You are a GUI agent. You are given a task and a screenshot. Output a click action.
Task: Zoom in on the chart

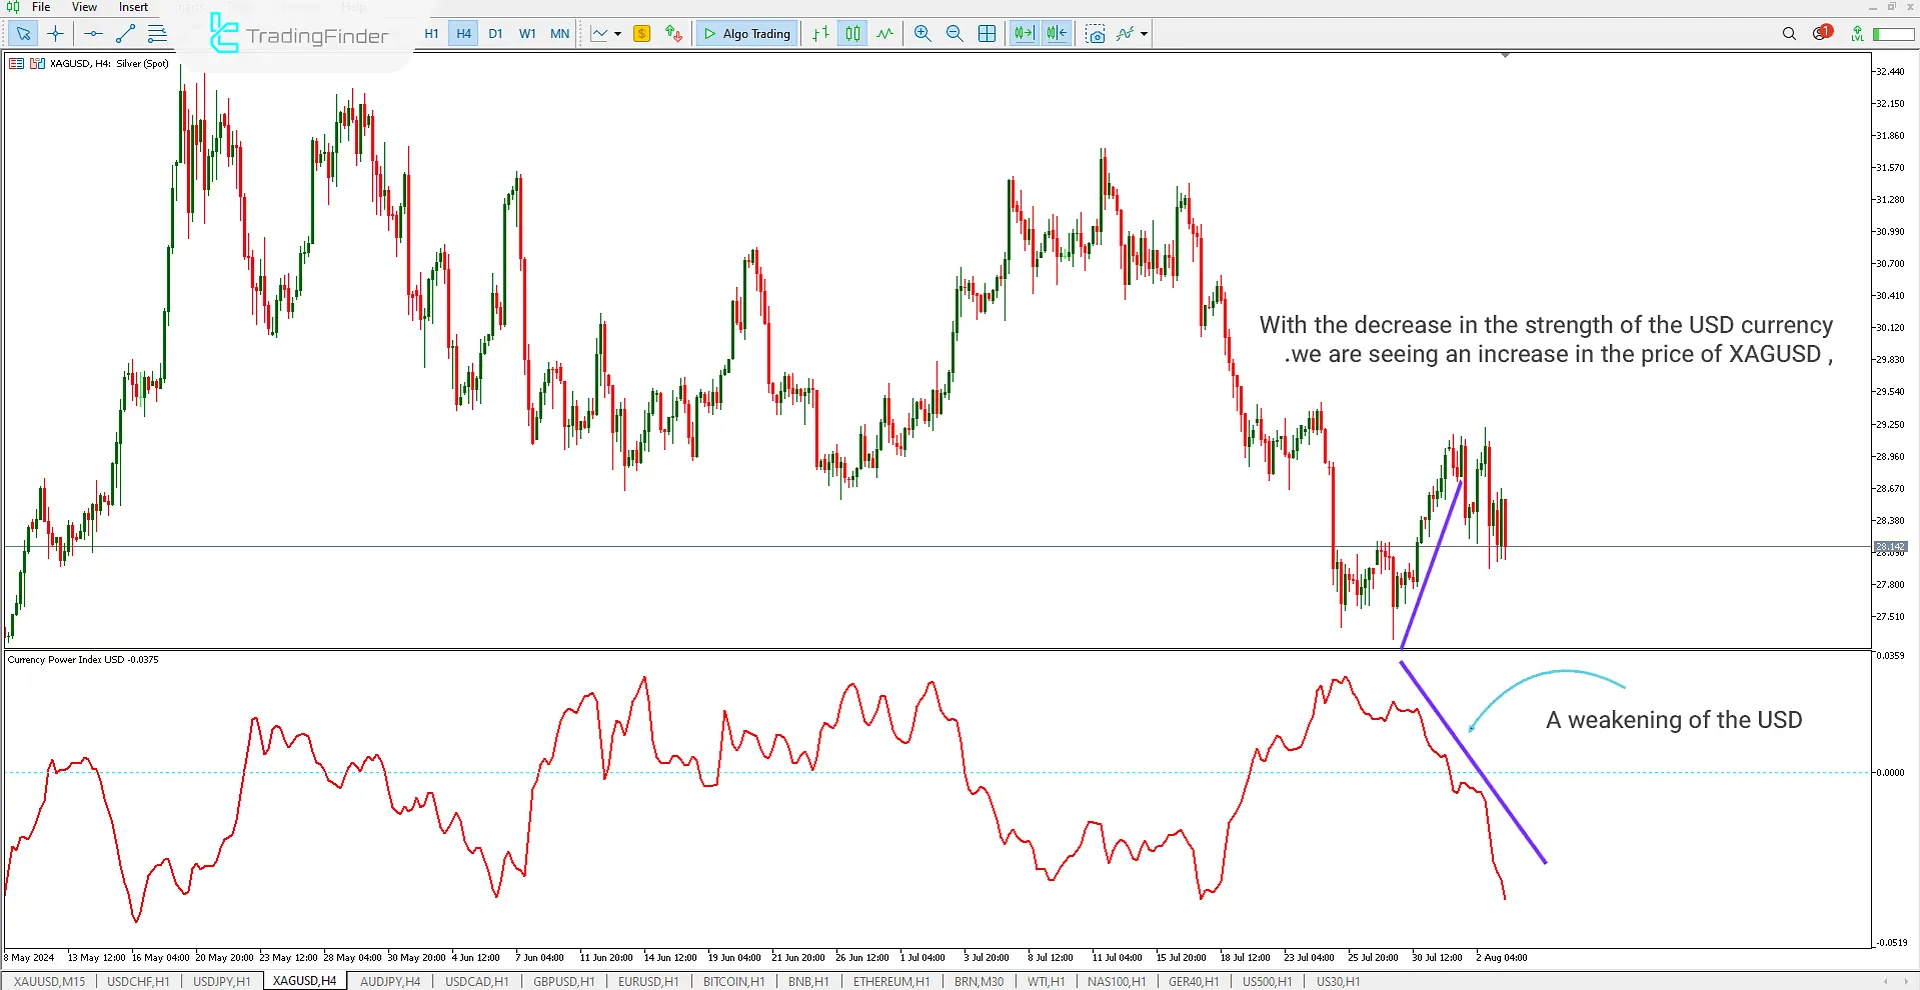pos(921,33)
